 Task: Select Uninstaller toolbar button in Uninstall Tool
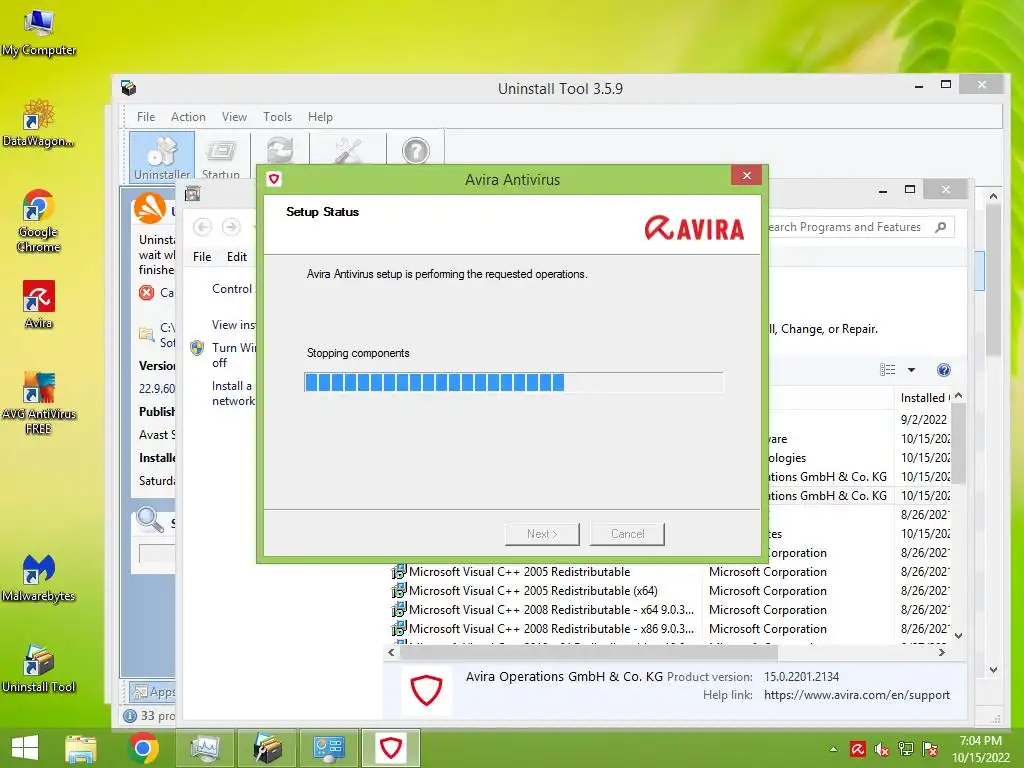(162, 157)
